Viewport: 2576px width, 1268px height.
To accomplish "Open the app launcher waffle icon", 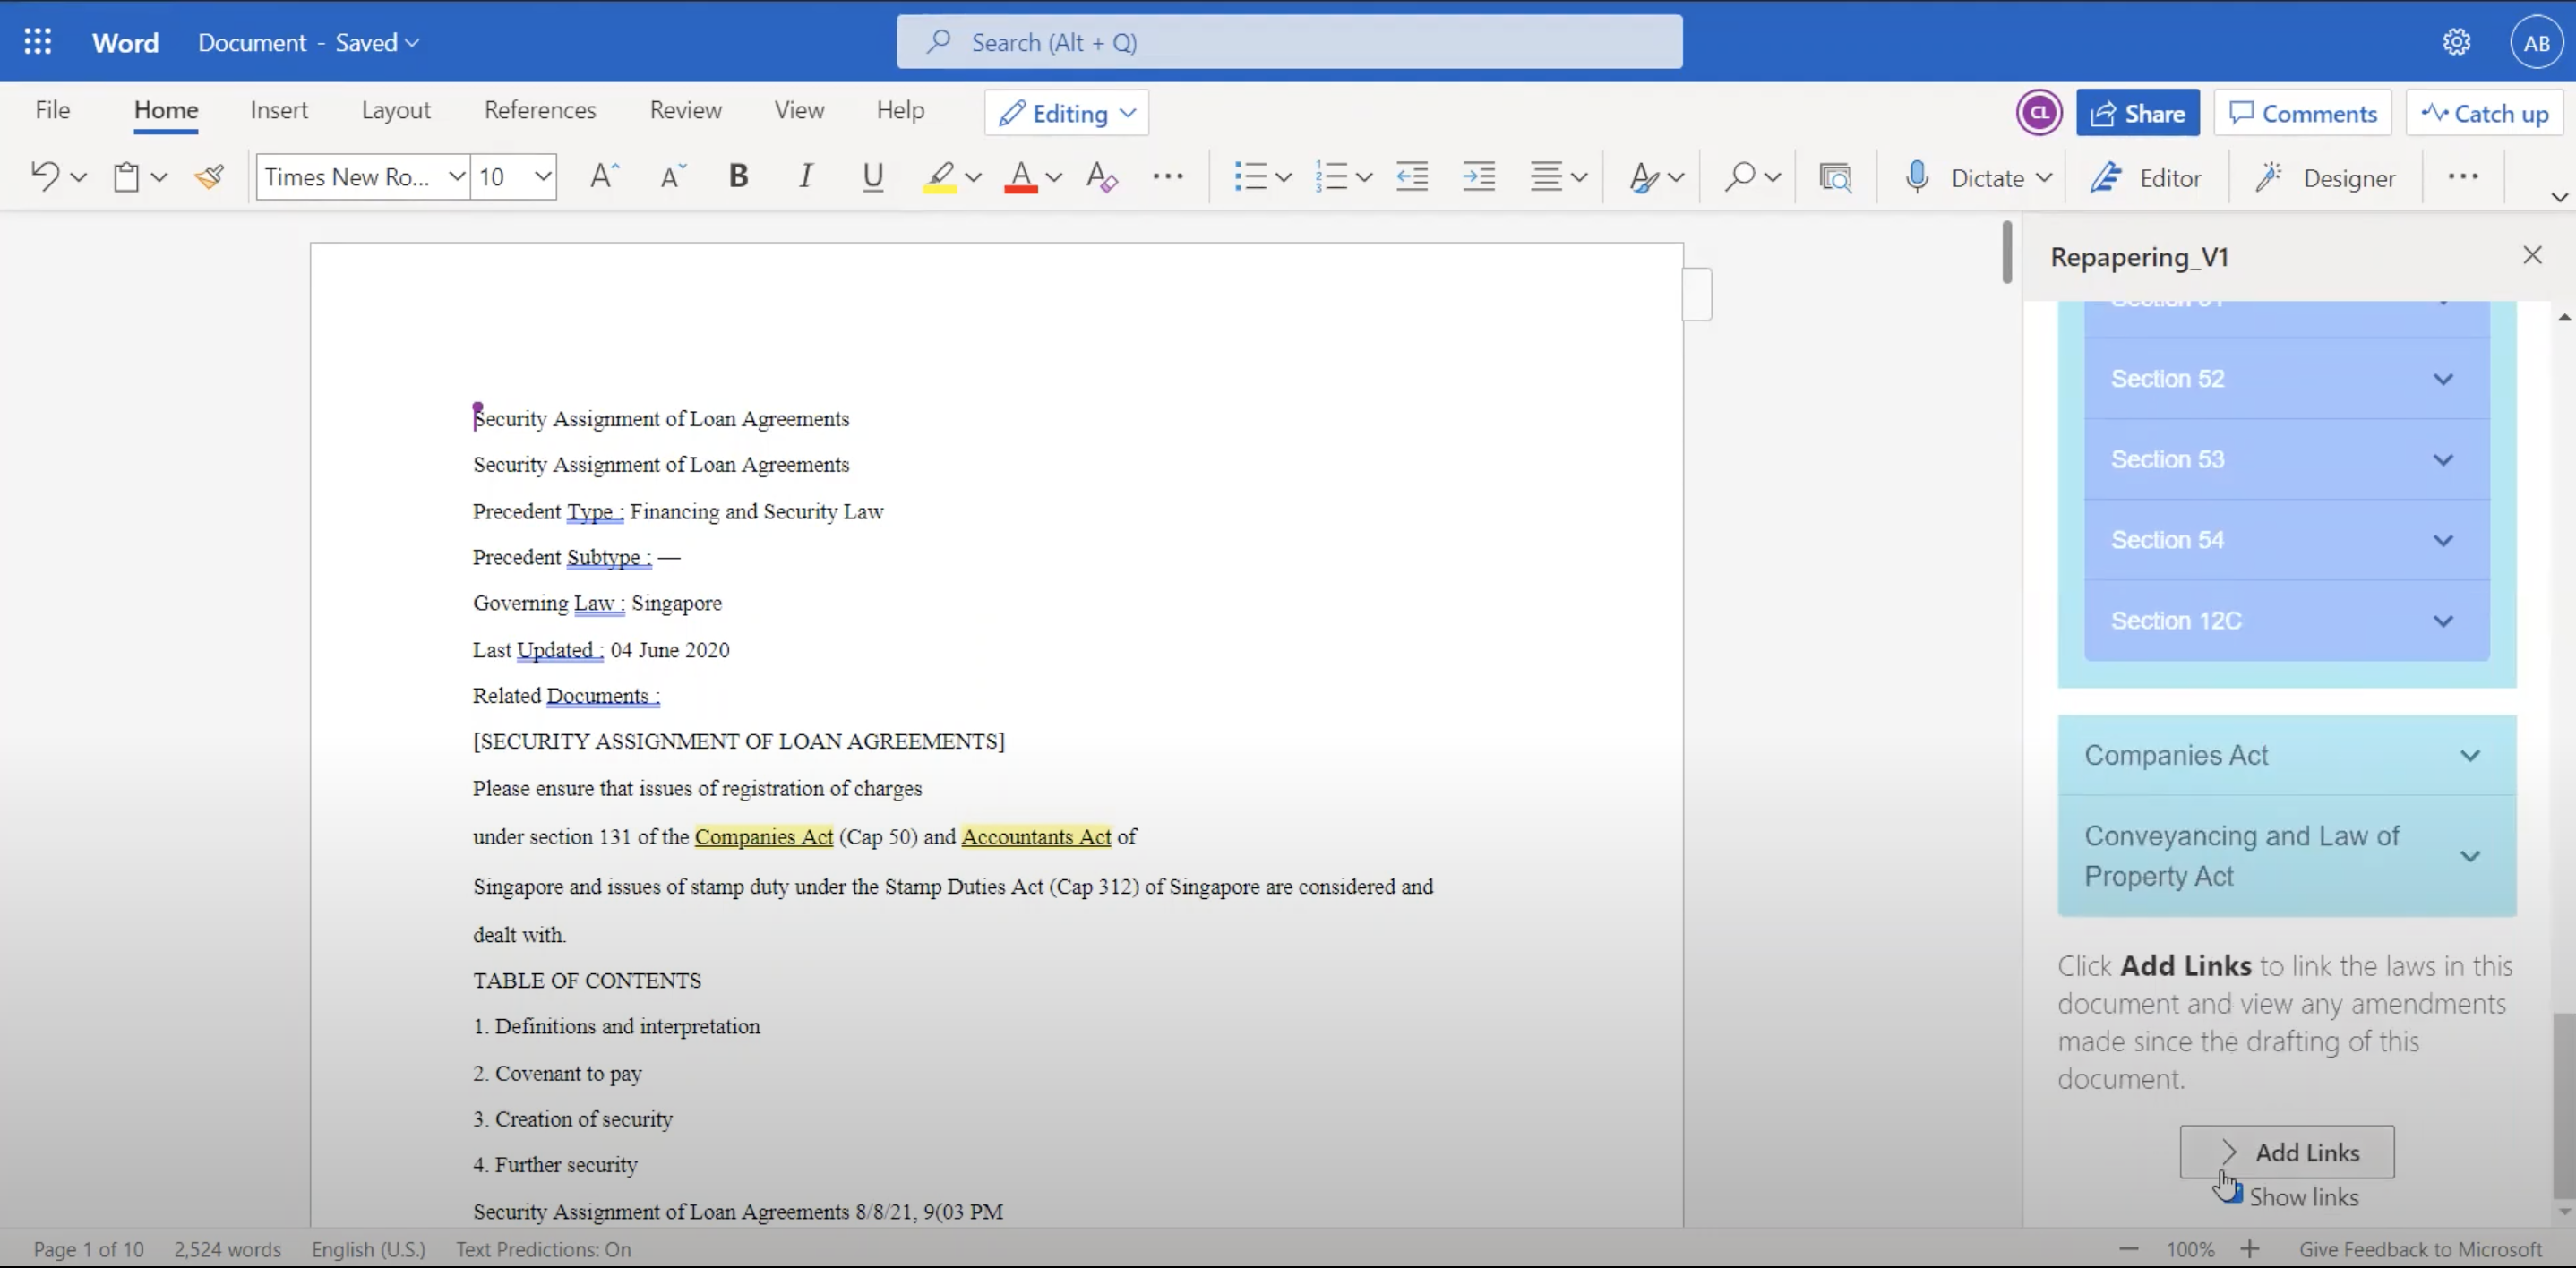I will point(38,42).
